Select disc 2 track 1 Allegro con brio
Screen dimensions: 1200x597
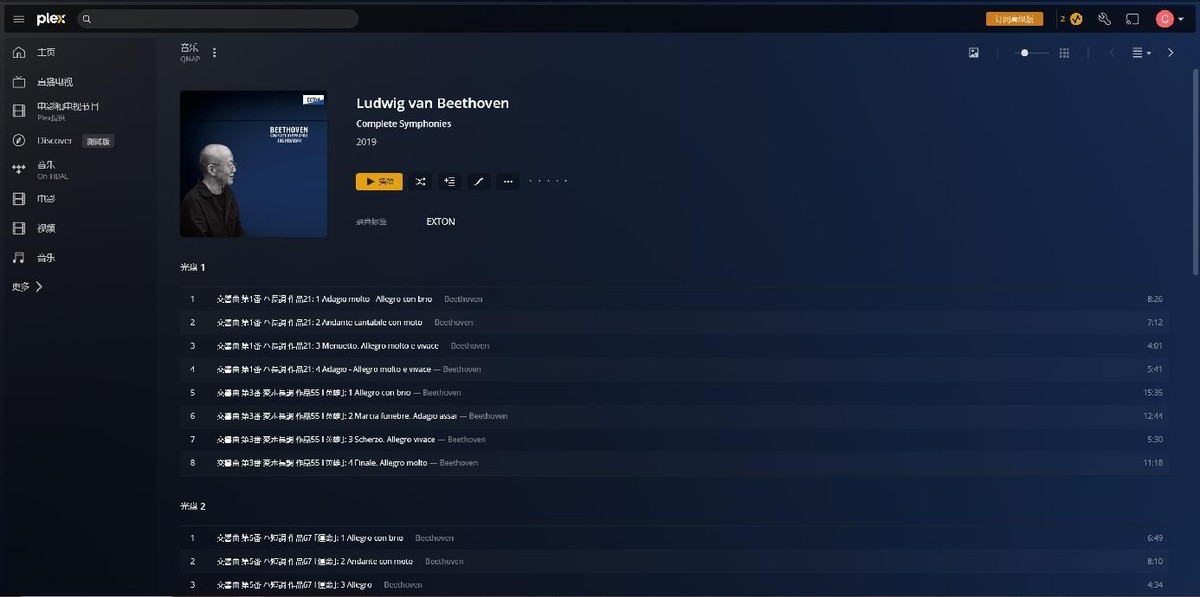[x=674, y=538]
